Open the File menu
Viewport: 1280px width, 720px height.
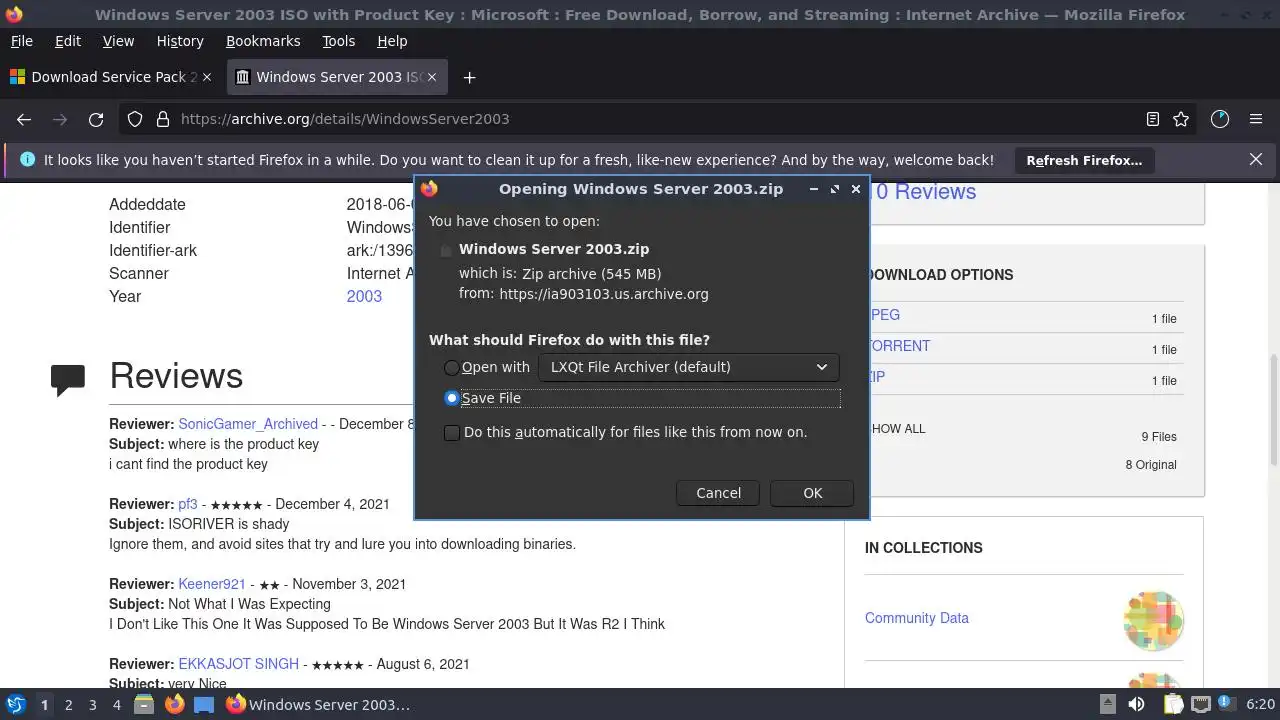coord(21,41)
